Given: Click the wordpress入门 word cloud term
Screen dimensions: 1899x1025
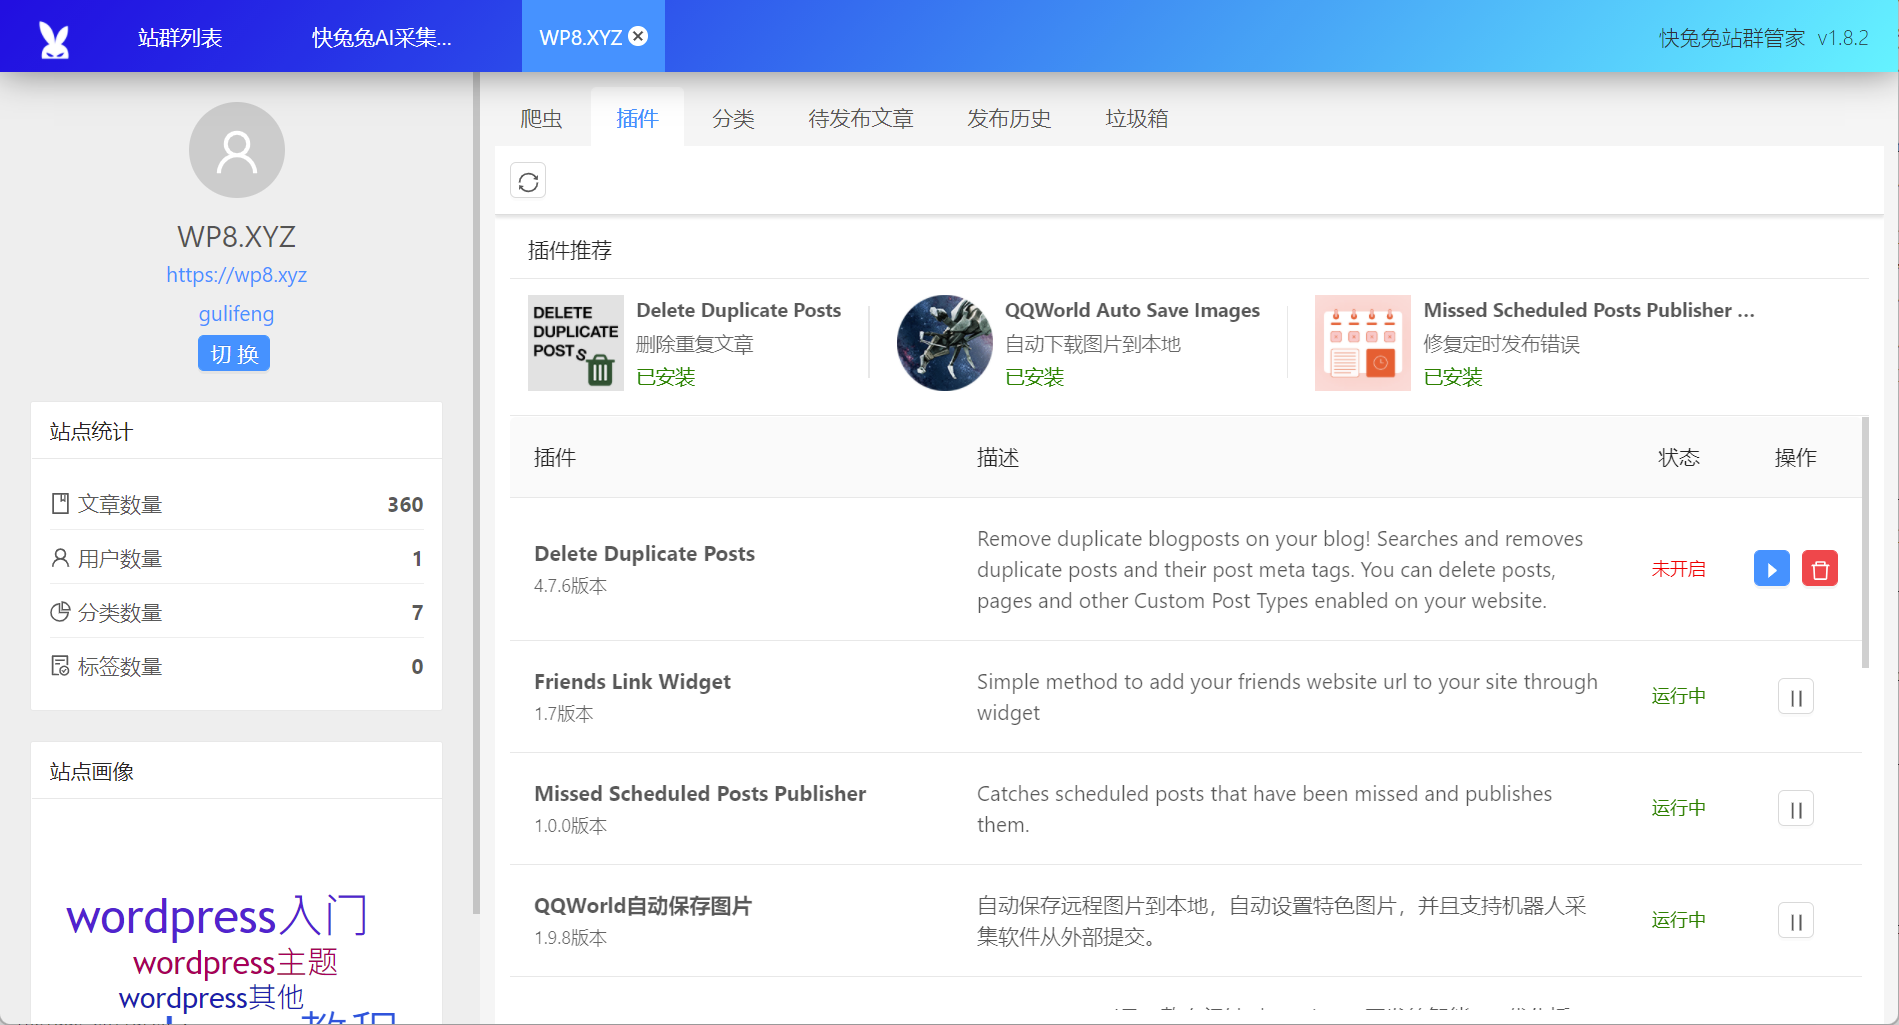Looking at the screenshot, I should tap(217, 916).
